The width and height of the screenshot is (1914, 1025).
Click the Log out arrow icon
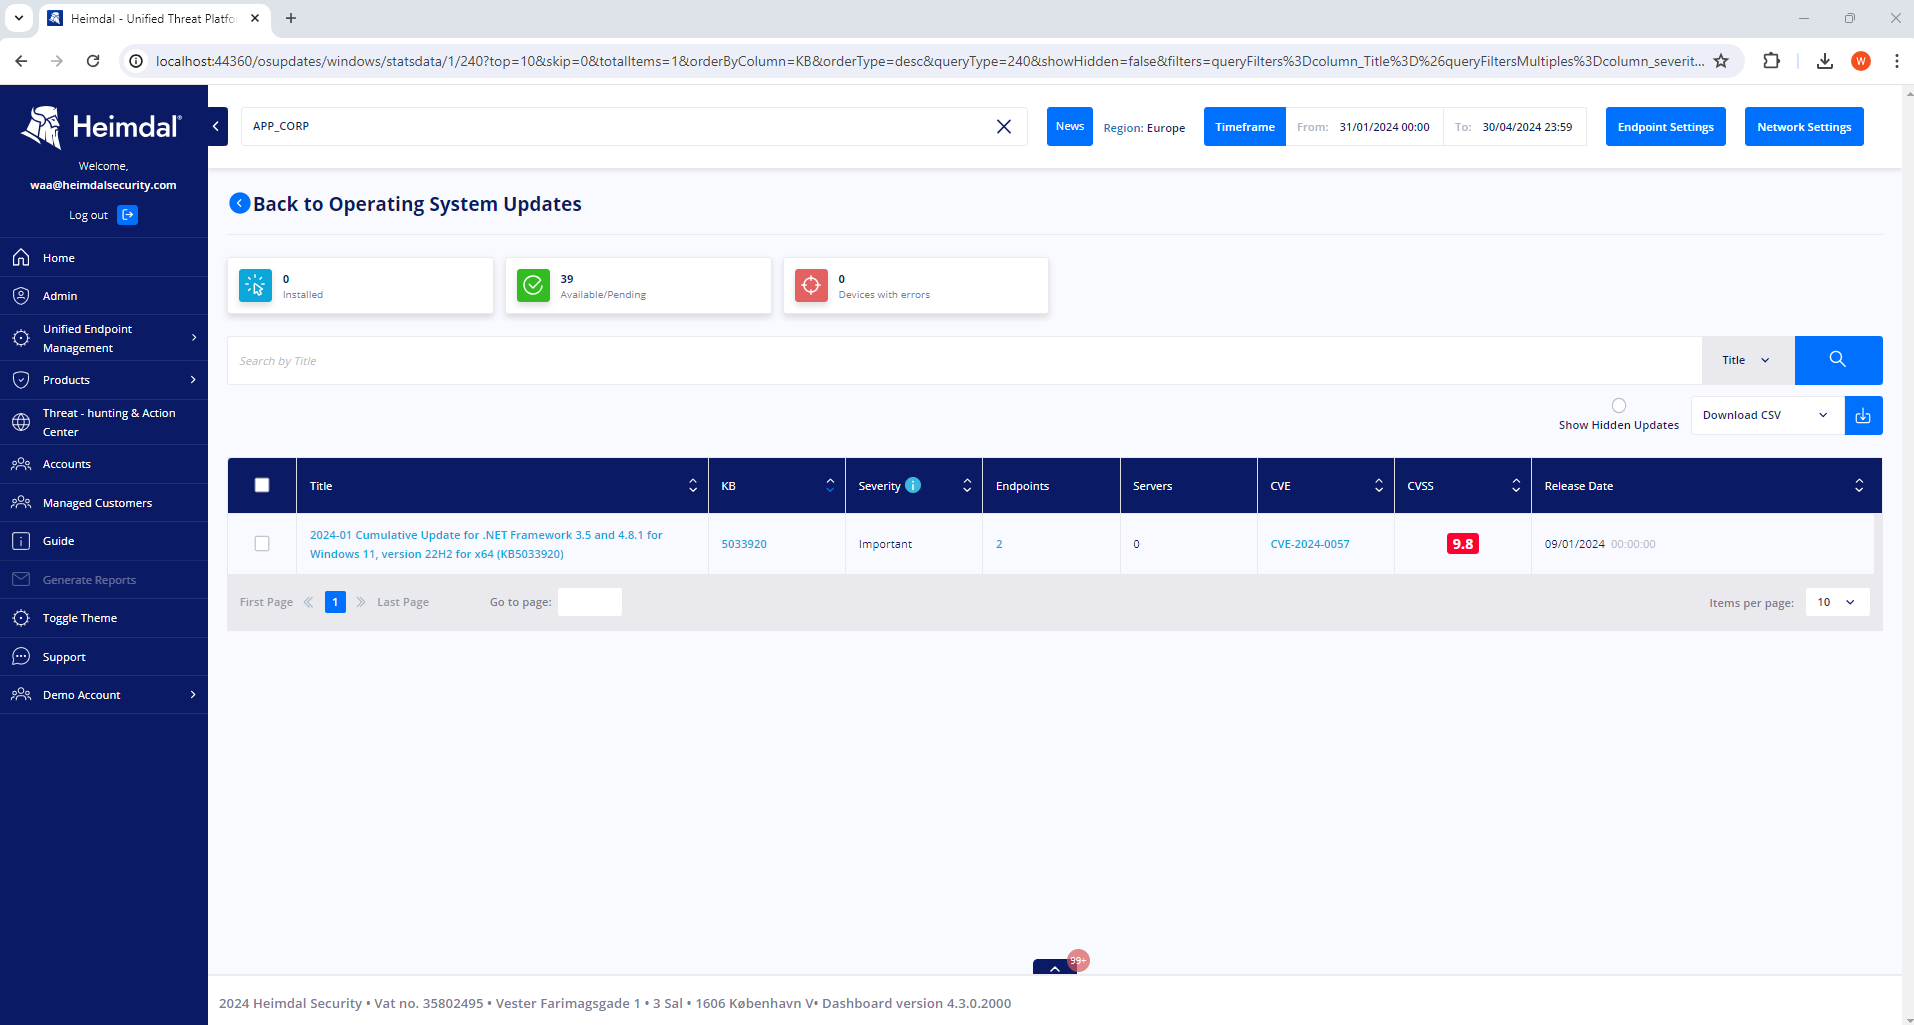[x=128, y=215]
